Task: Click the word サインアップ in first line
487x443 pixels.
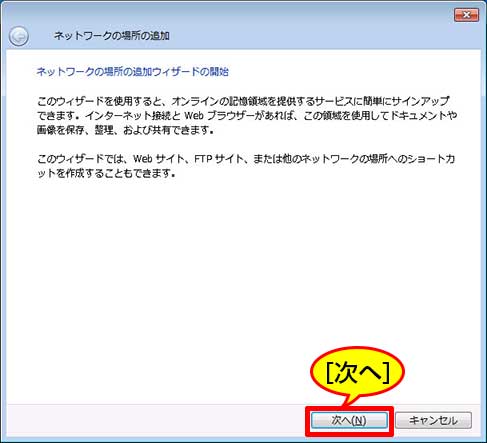Action: click(420, 101)
